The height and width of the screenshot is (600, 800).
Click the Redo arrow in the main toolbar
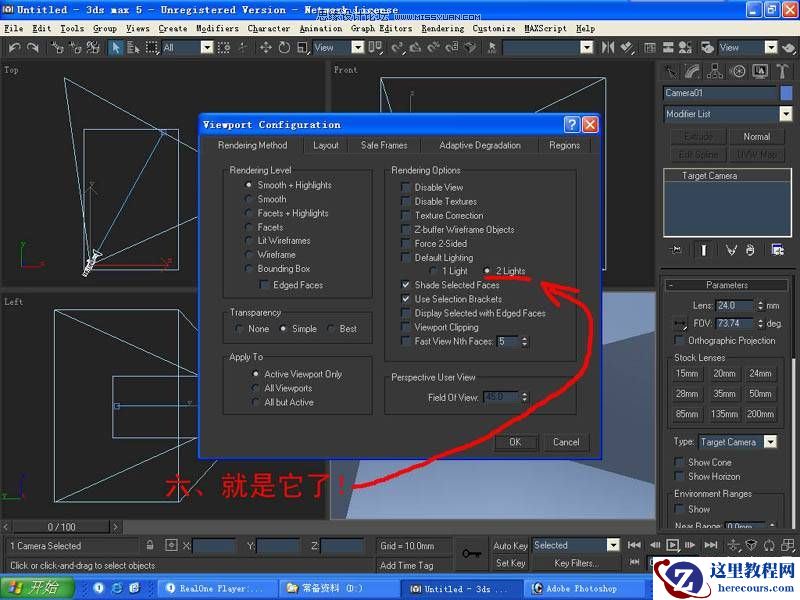tap(33, 48)
